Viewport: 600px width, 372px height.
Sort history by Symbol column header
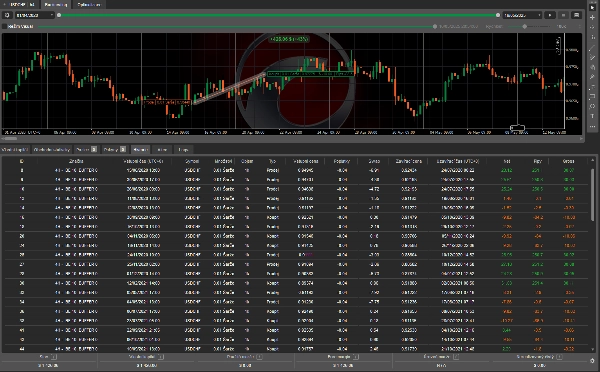[x=192, y=161]
